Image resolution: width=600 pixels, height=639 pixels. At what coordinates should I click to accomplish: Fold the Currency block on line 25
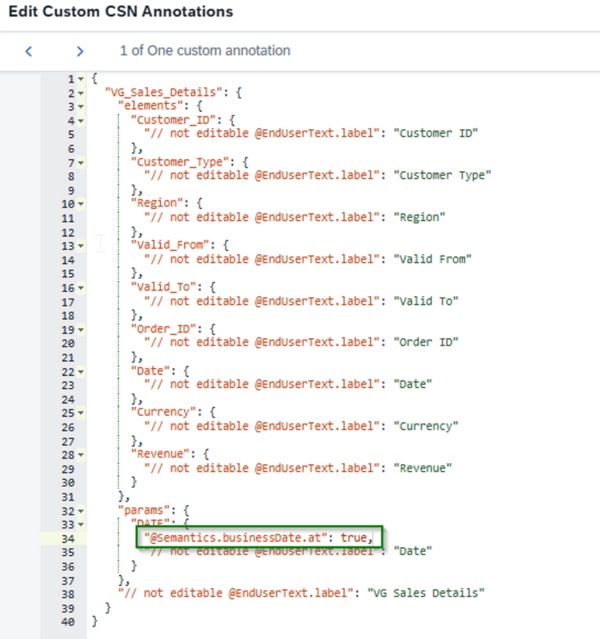[82, 411]
